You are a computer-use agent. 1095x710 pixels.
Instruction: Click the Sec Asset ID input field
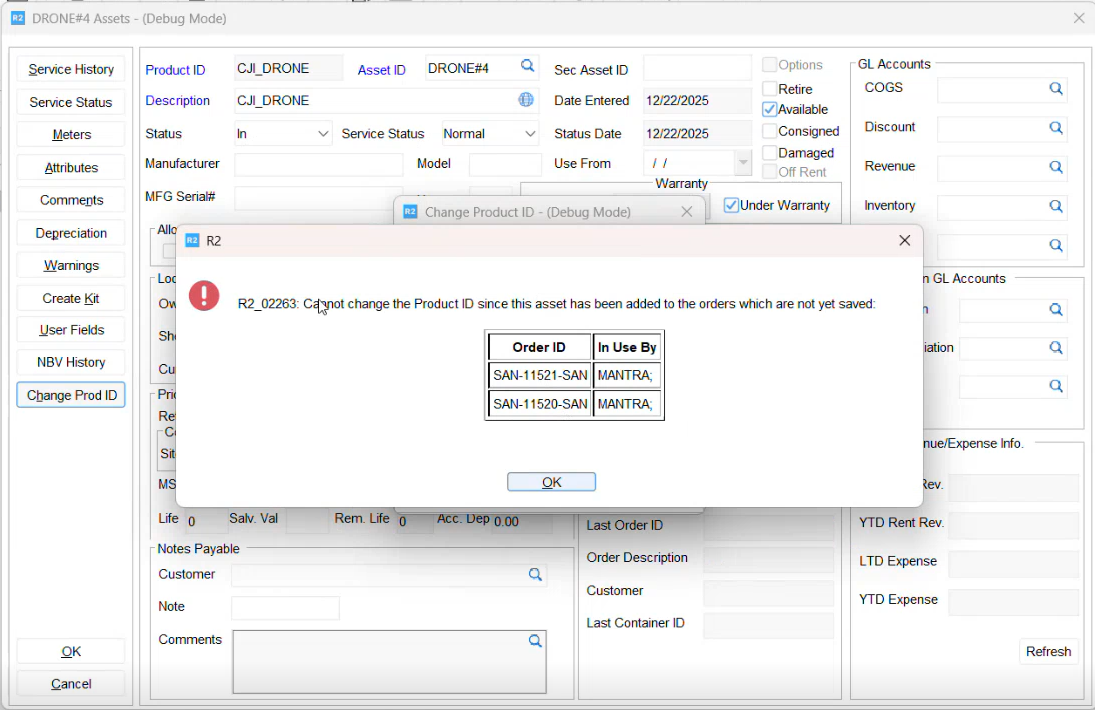[x=697, y=69]
